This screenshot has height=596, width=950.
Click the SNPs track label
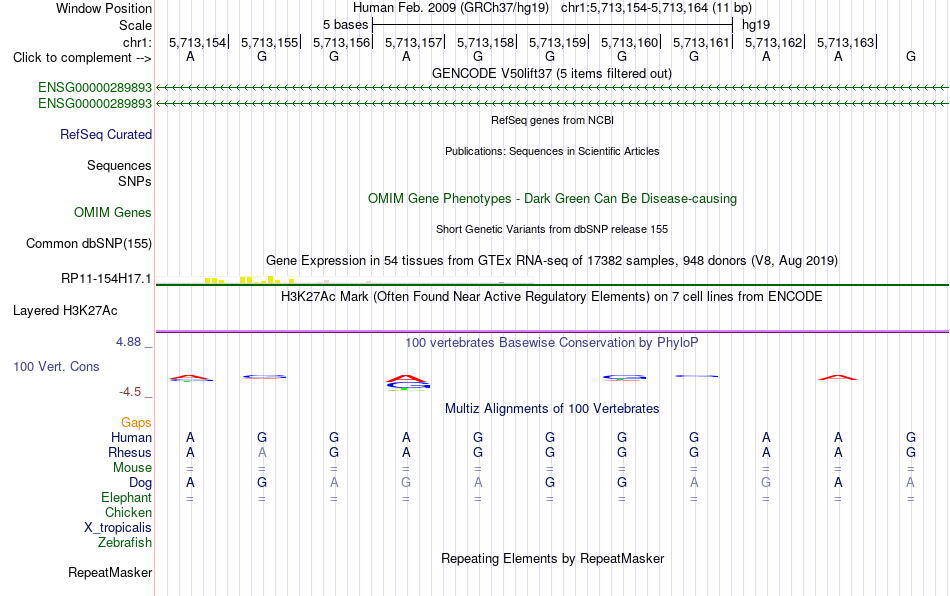(135, 181)
